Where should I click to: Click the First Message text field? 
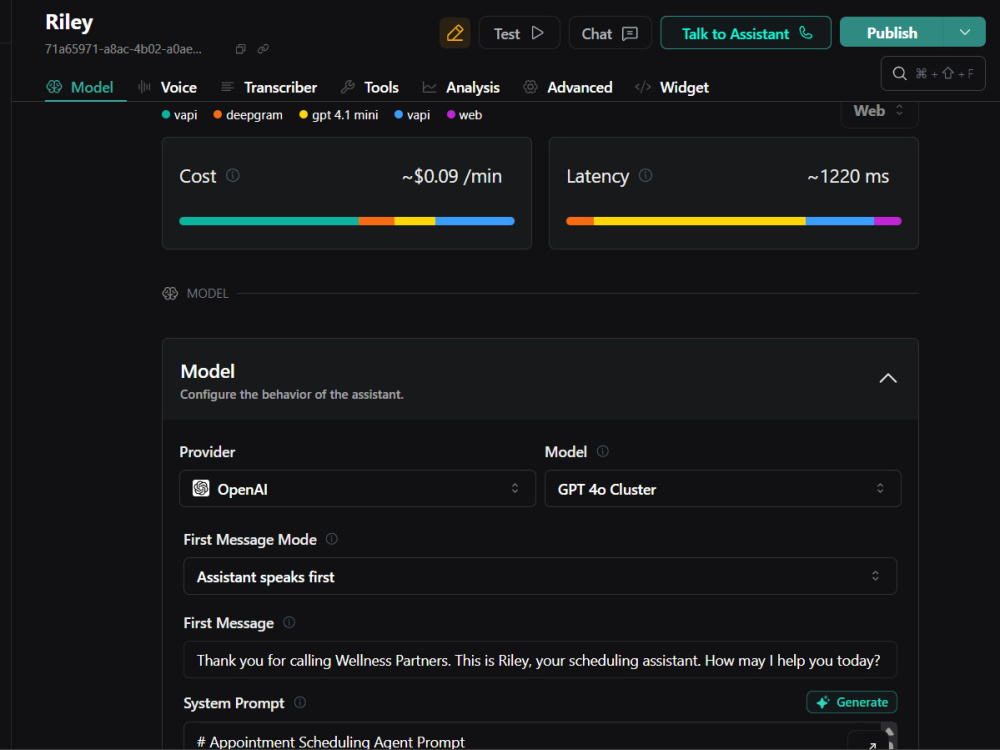[540, 660]
